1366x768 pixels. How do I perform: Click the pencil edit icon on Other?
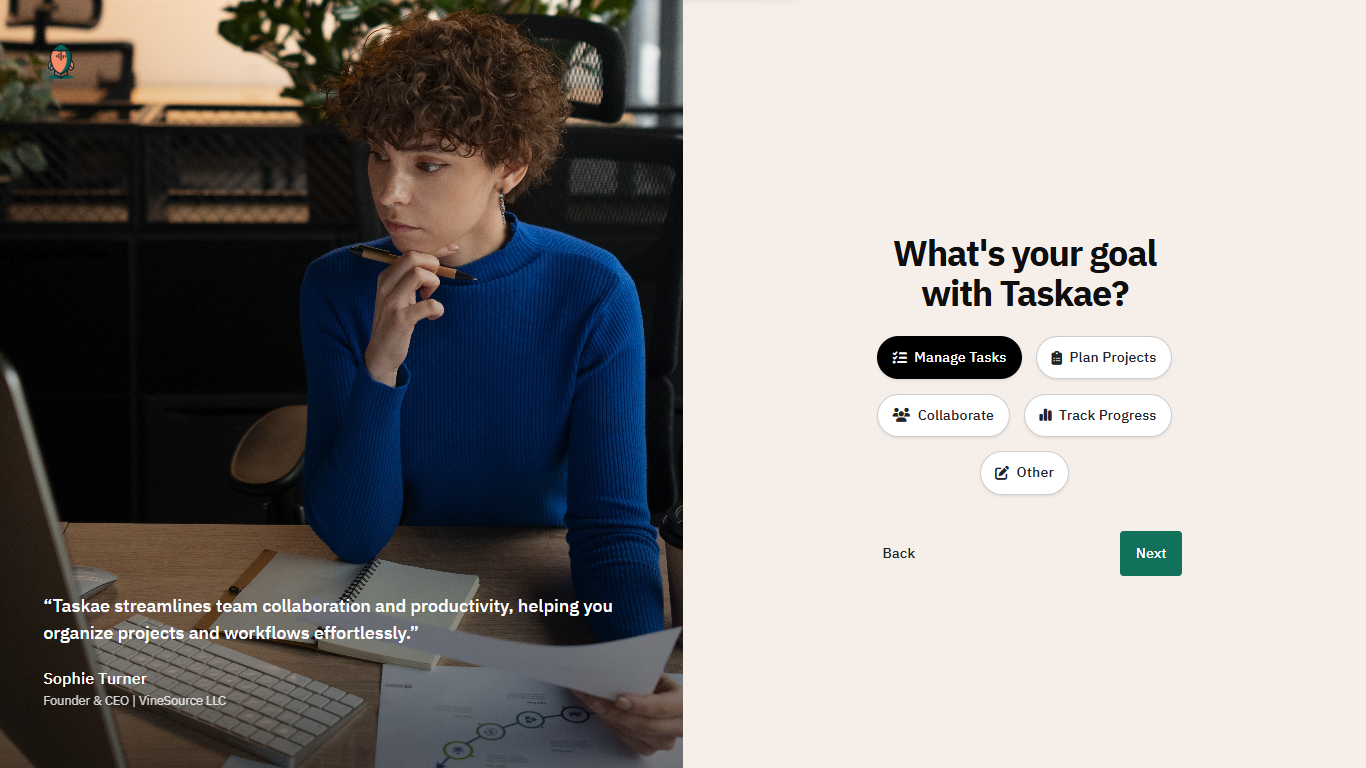coord(1002,473)
